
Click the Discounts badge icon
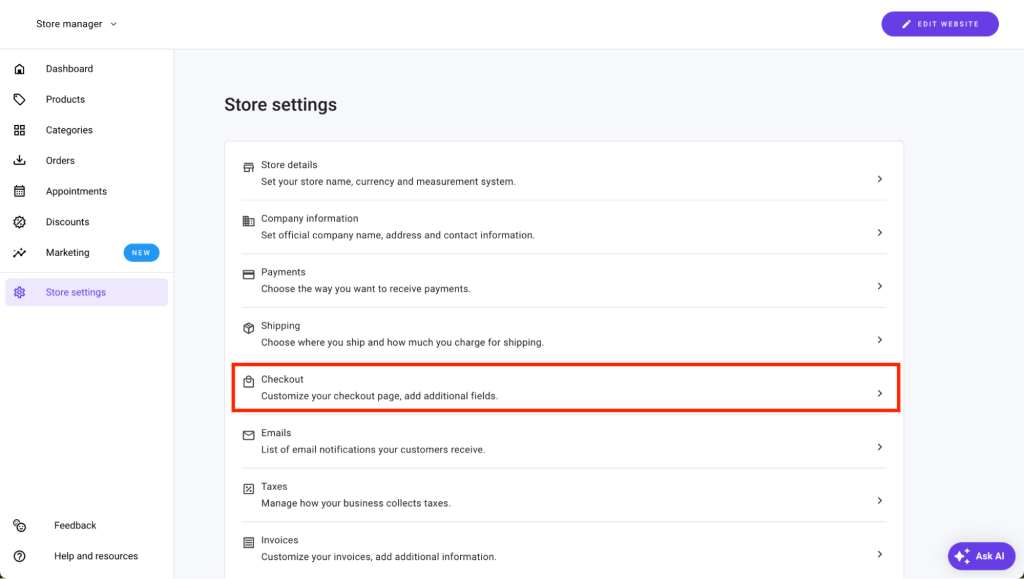(x=19, y=222)
